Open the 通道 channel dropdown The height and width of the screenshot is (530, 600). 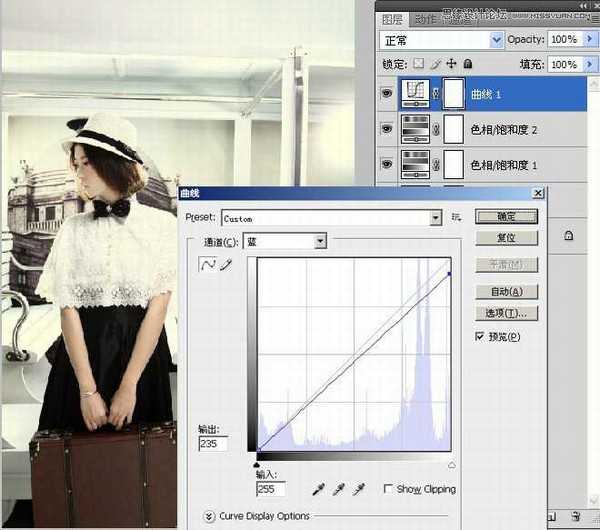(320, 241)
